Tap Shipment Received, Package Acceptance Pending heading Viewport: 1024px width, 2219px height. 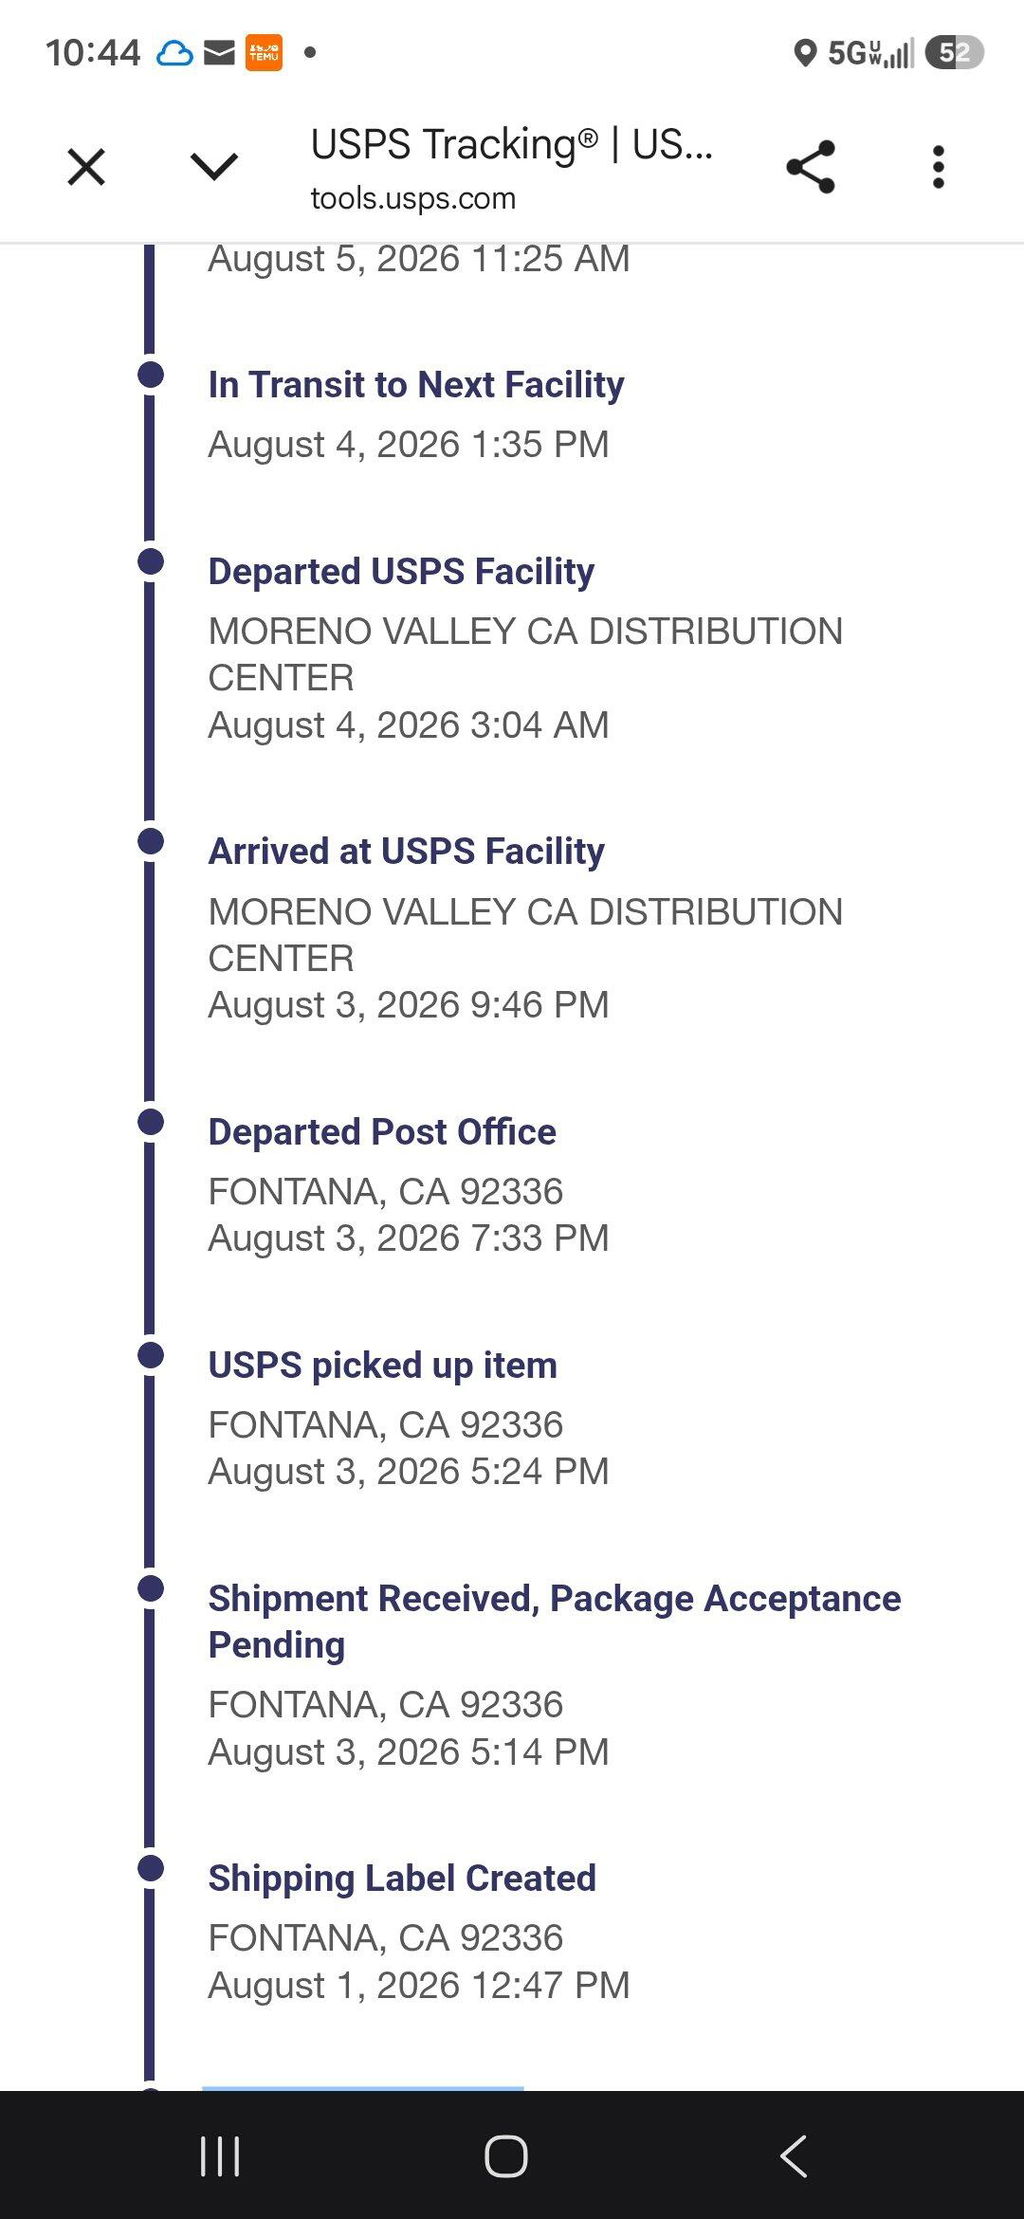tap(554, 1621)
